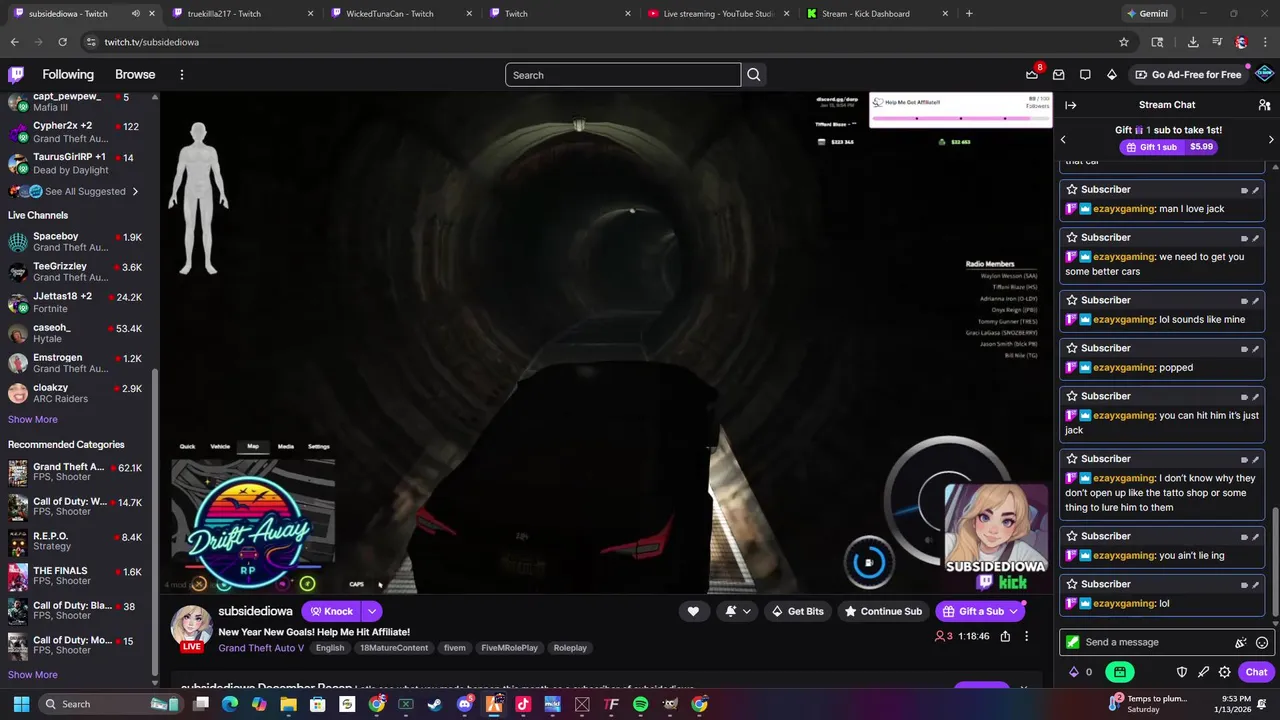Open the Knock button dropdown arrow
The width and height of the screenshot is (1280, 720).
[x=372, y=611]
